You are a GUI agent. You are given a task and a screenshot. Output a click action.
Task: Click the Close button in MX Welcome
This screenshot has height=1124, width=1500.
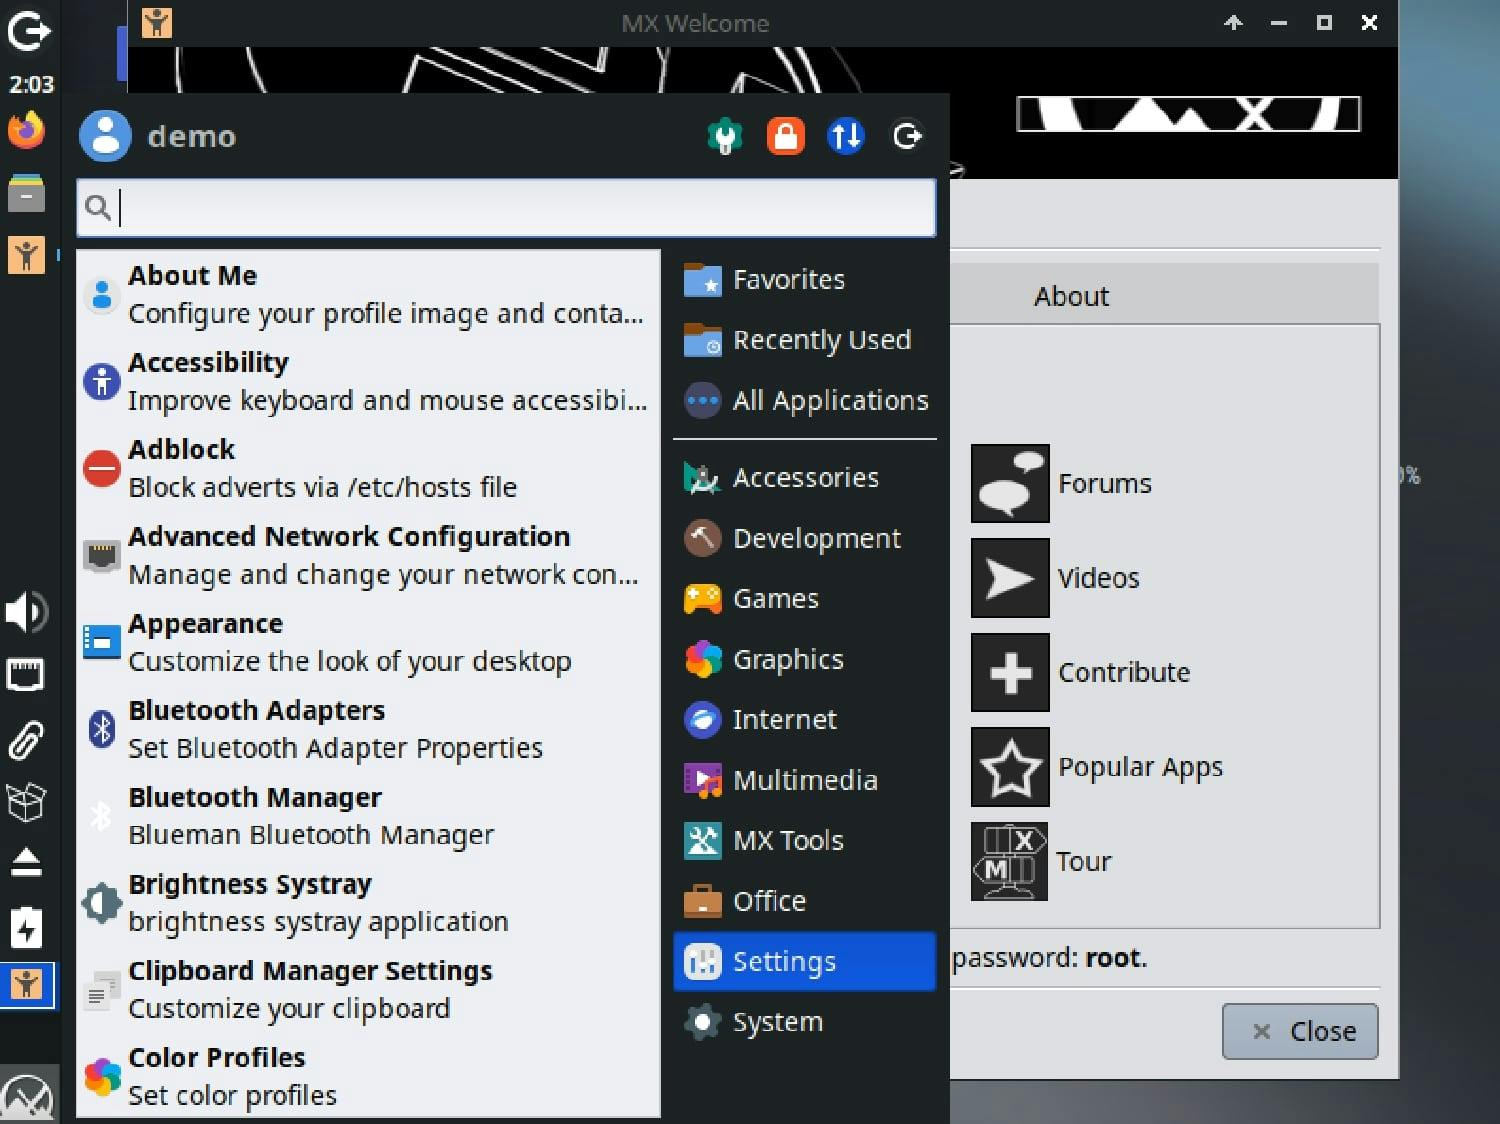click(1300, 1031)
